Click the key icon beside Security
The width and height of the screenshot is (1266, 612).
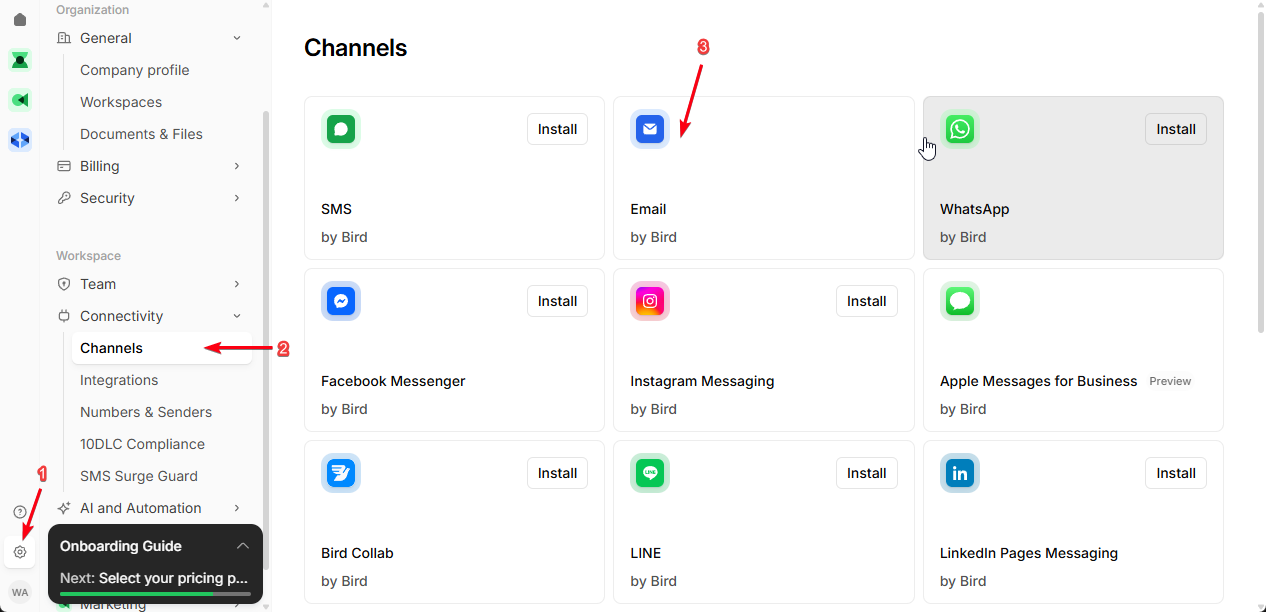[64, 198]
